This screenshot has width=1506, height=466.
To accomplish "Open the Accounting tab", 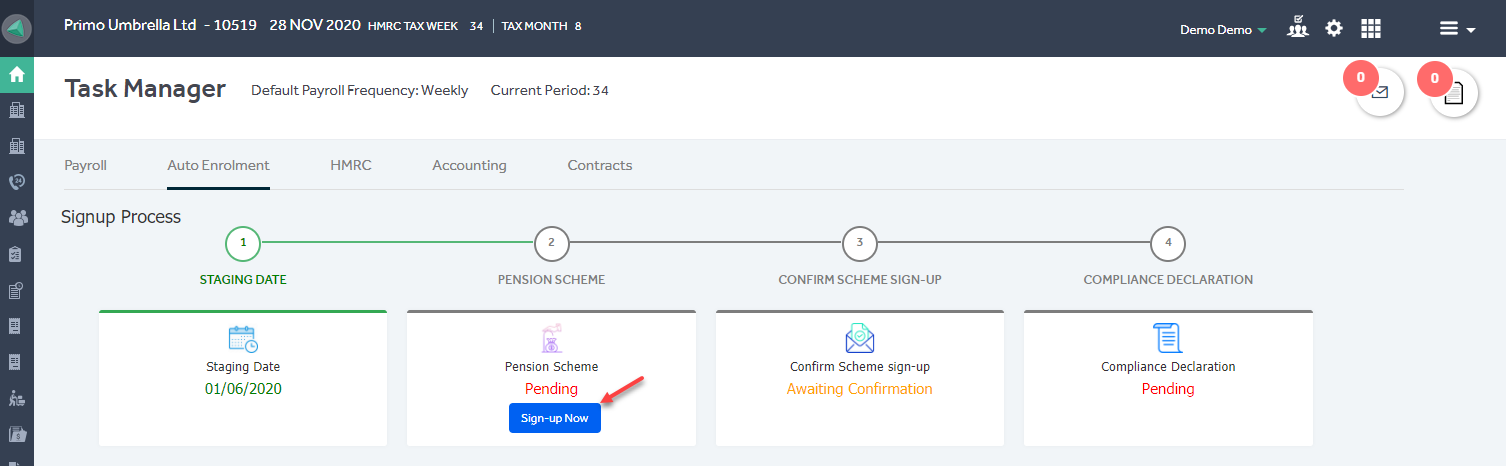I will (x=469, y=166).
